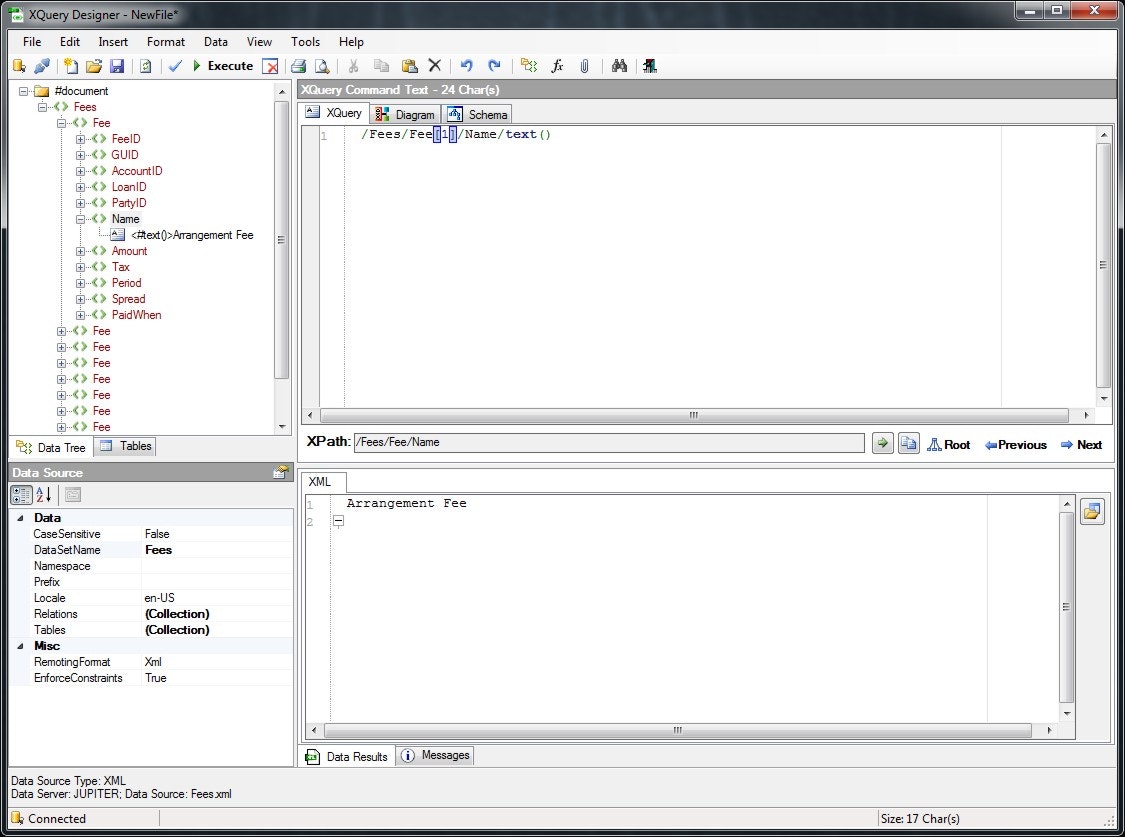The width and height of the screenshot is (1125, 837).
Task: Open the Find binoculars icon
Action: (x=619, y=66)
